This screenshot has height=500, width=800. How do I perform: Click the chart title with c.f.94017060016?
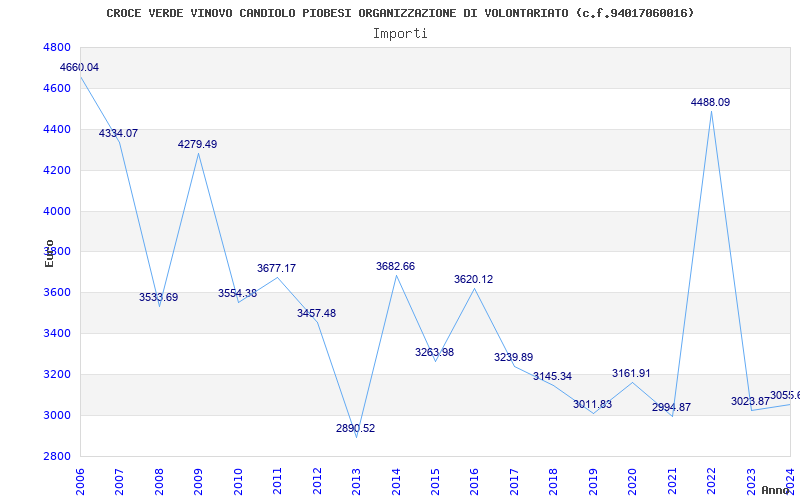pyautogui.click(x=401, y=13)
